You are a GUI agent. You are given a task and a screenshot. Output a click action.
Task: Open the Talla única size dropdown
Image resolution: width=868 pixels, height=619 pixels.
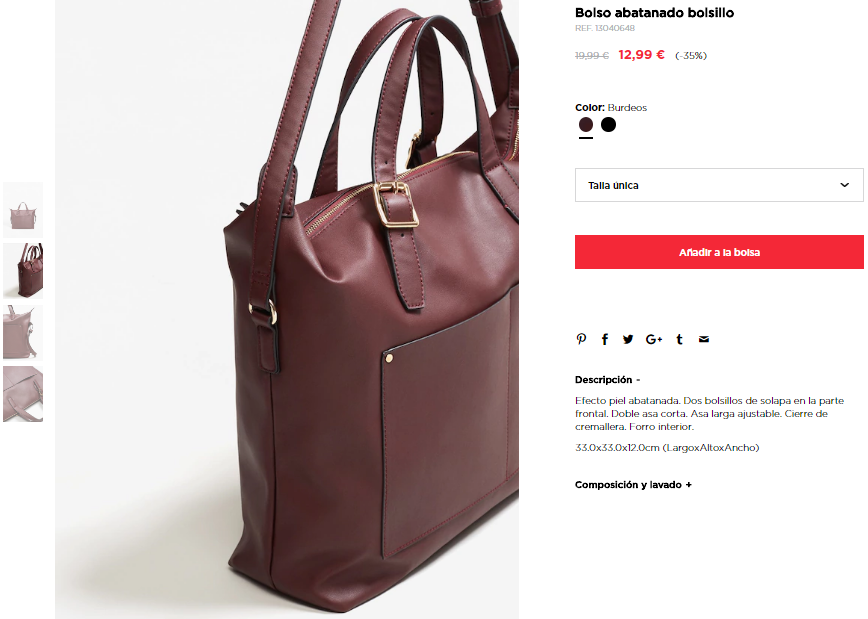719,185
